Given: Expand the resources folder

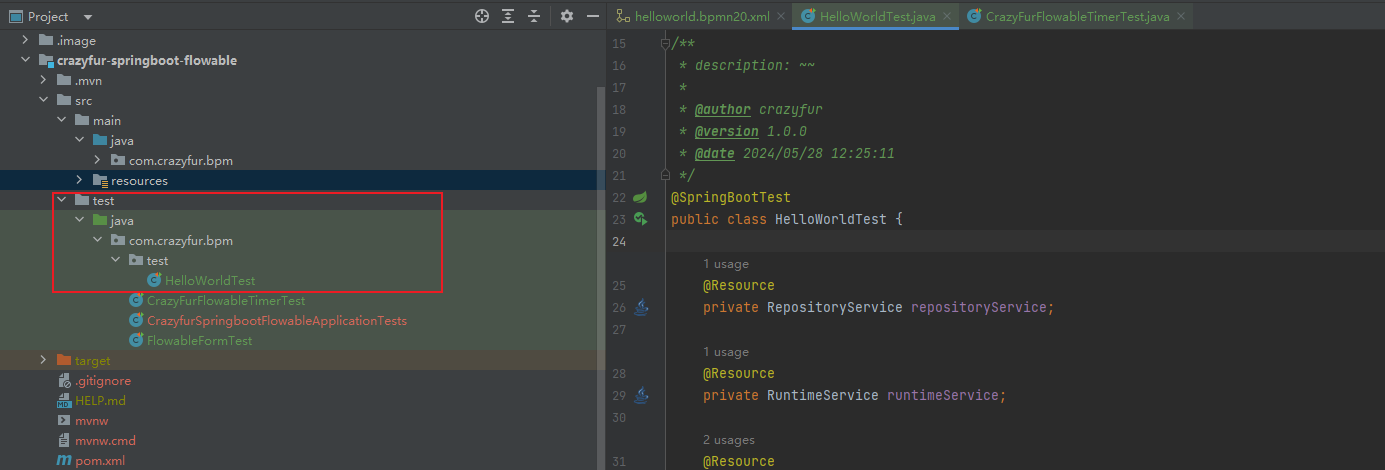Looking at the screenshot, I should tap(80, 180).
